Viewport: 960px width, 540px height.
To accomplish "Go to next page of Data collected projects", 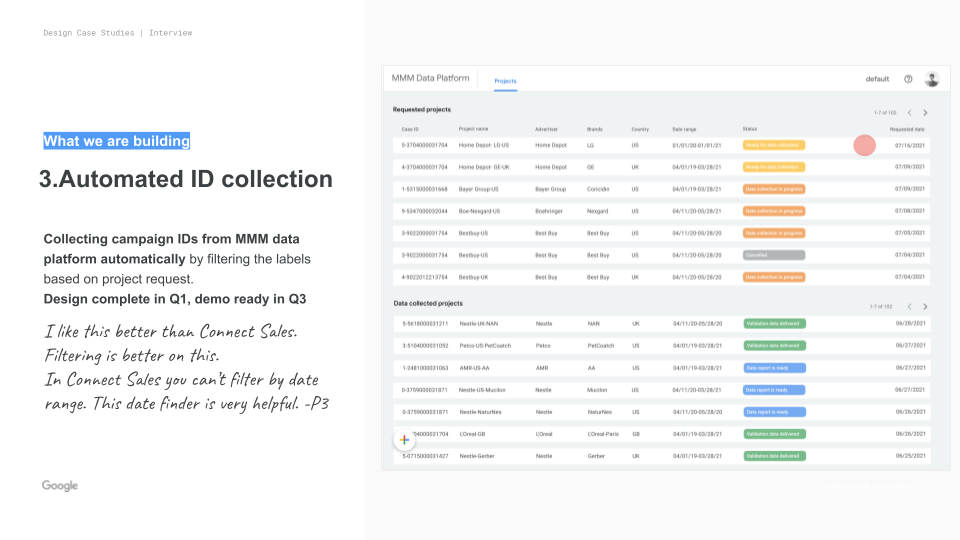I will pyautogui.click(x=925, y=306).
